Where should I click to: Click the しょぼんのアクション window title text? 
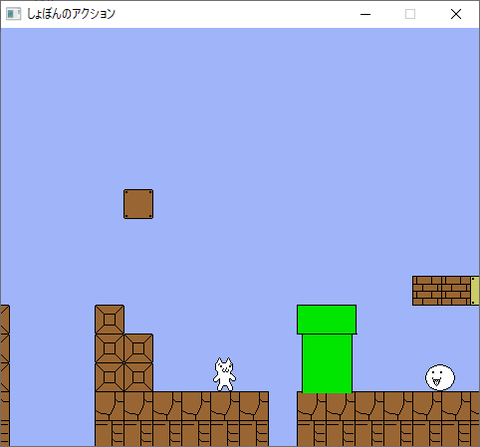coord(71,14)
